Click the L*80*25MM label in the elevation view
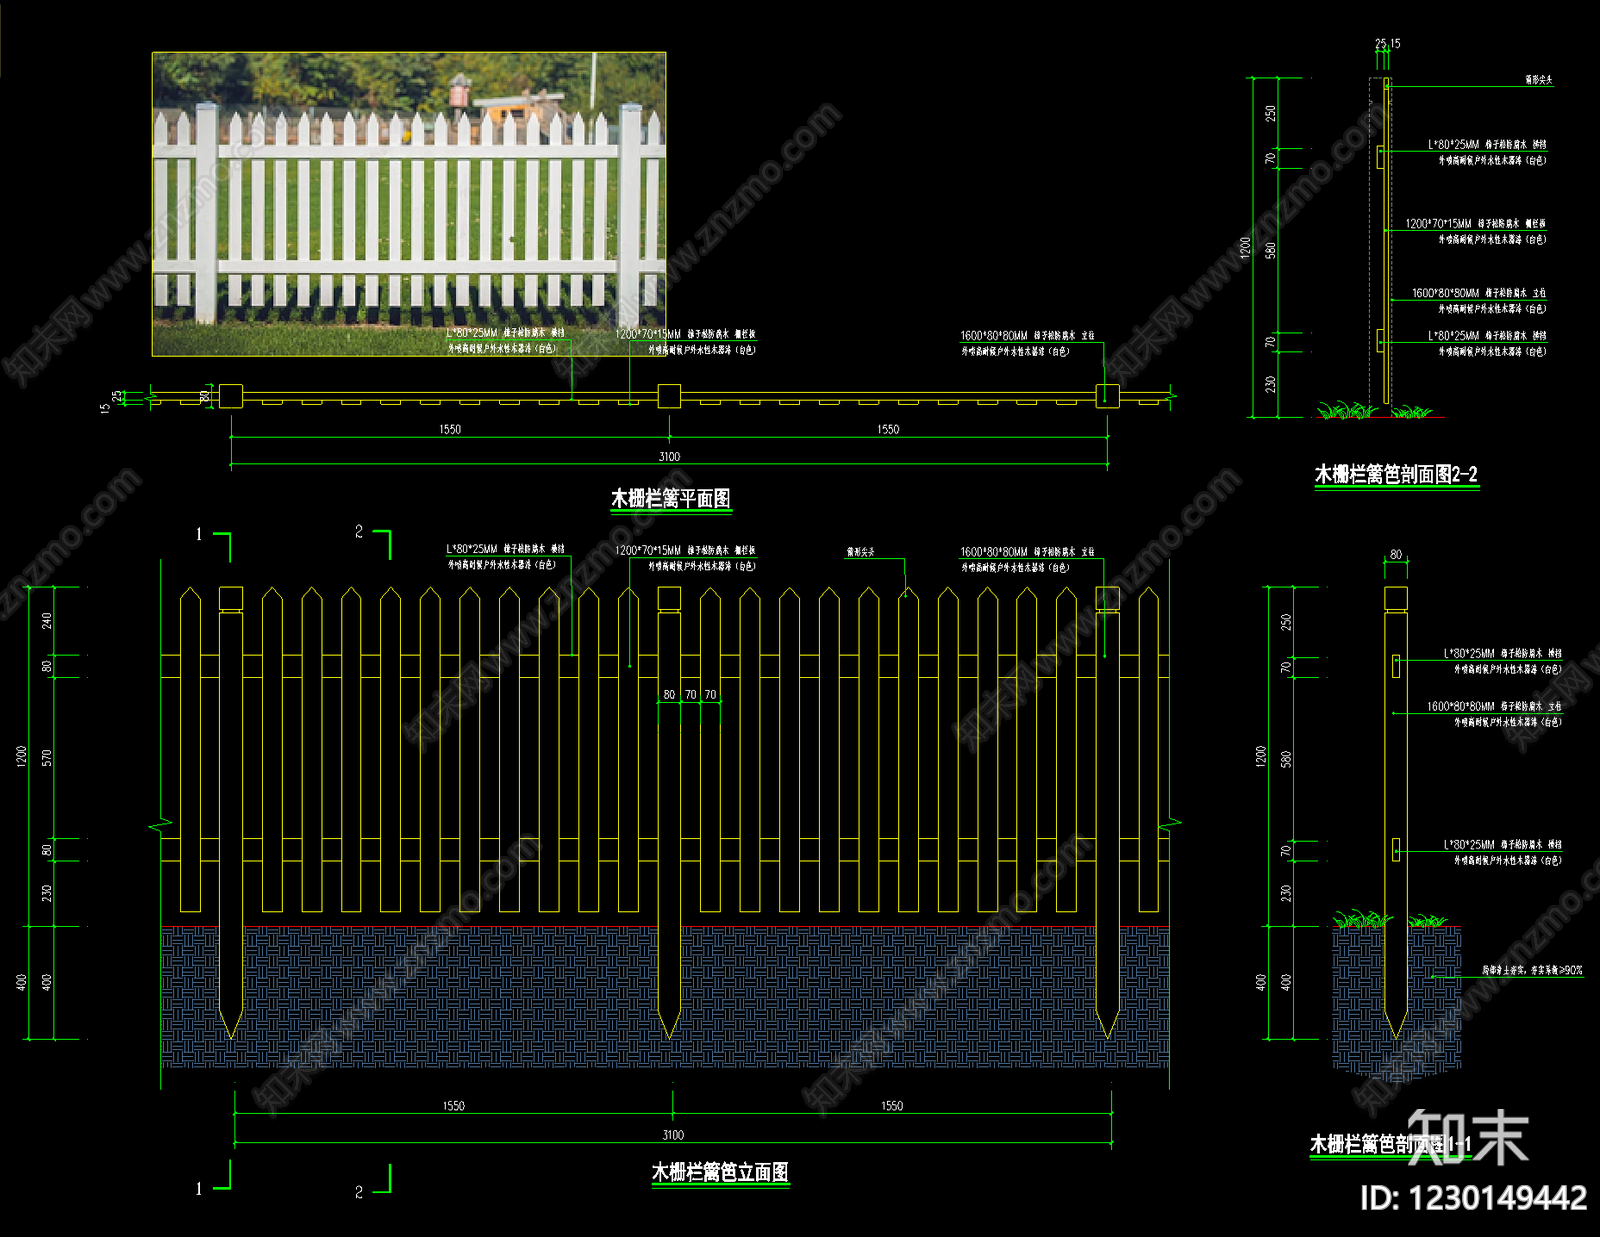 point(505,549)
